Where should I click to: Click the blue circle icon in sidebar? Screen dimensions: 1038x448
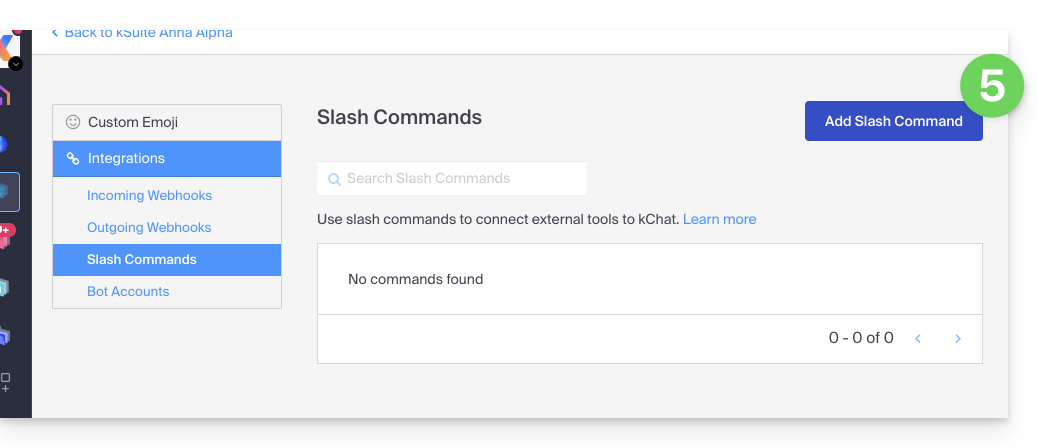coord(4,144)
